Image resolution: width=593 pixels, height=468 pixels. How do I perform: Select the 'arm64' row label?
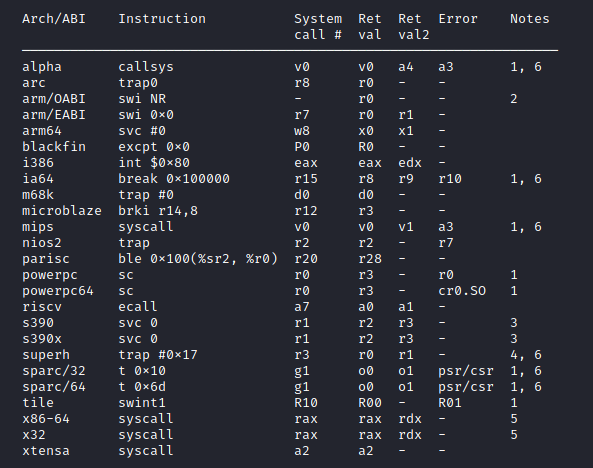(42, 131)
